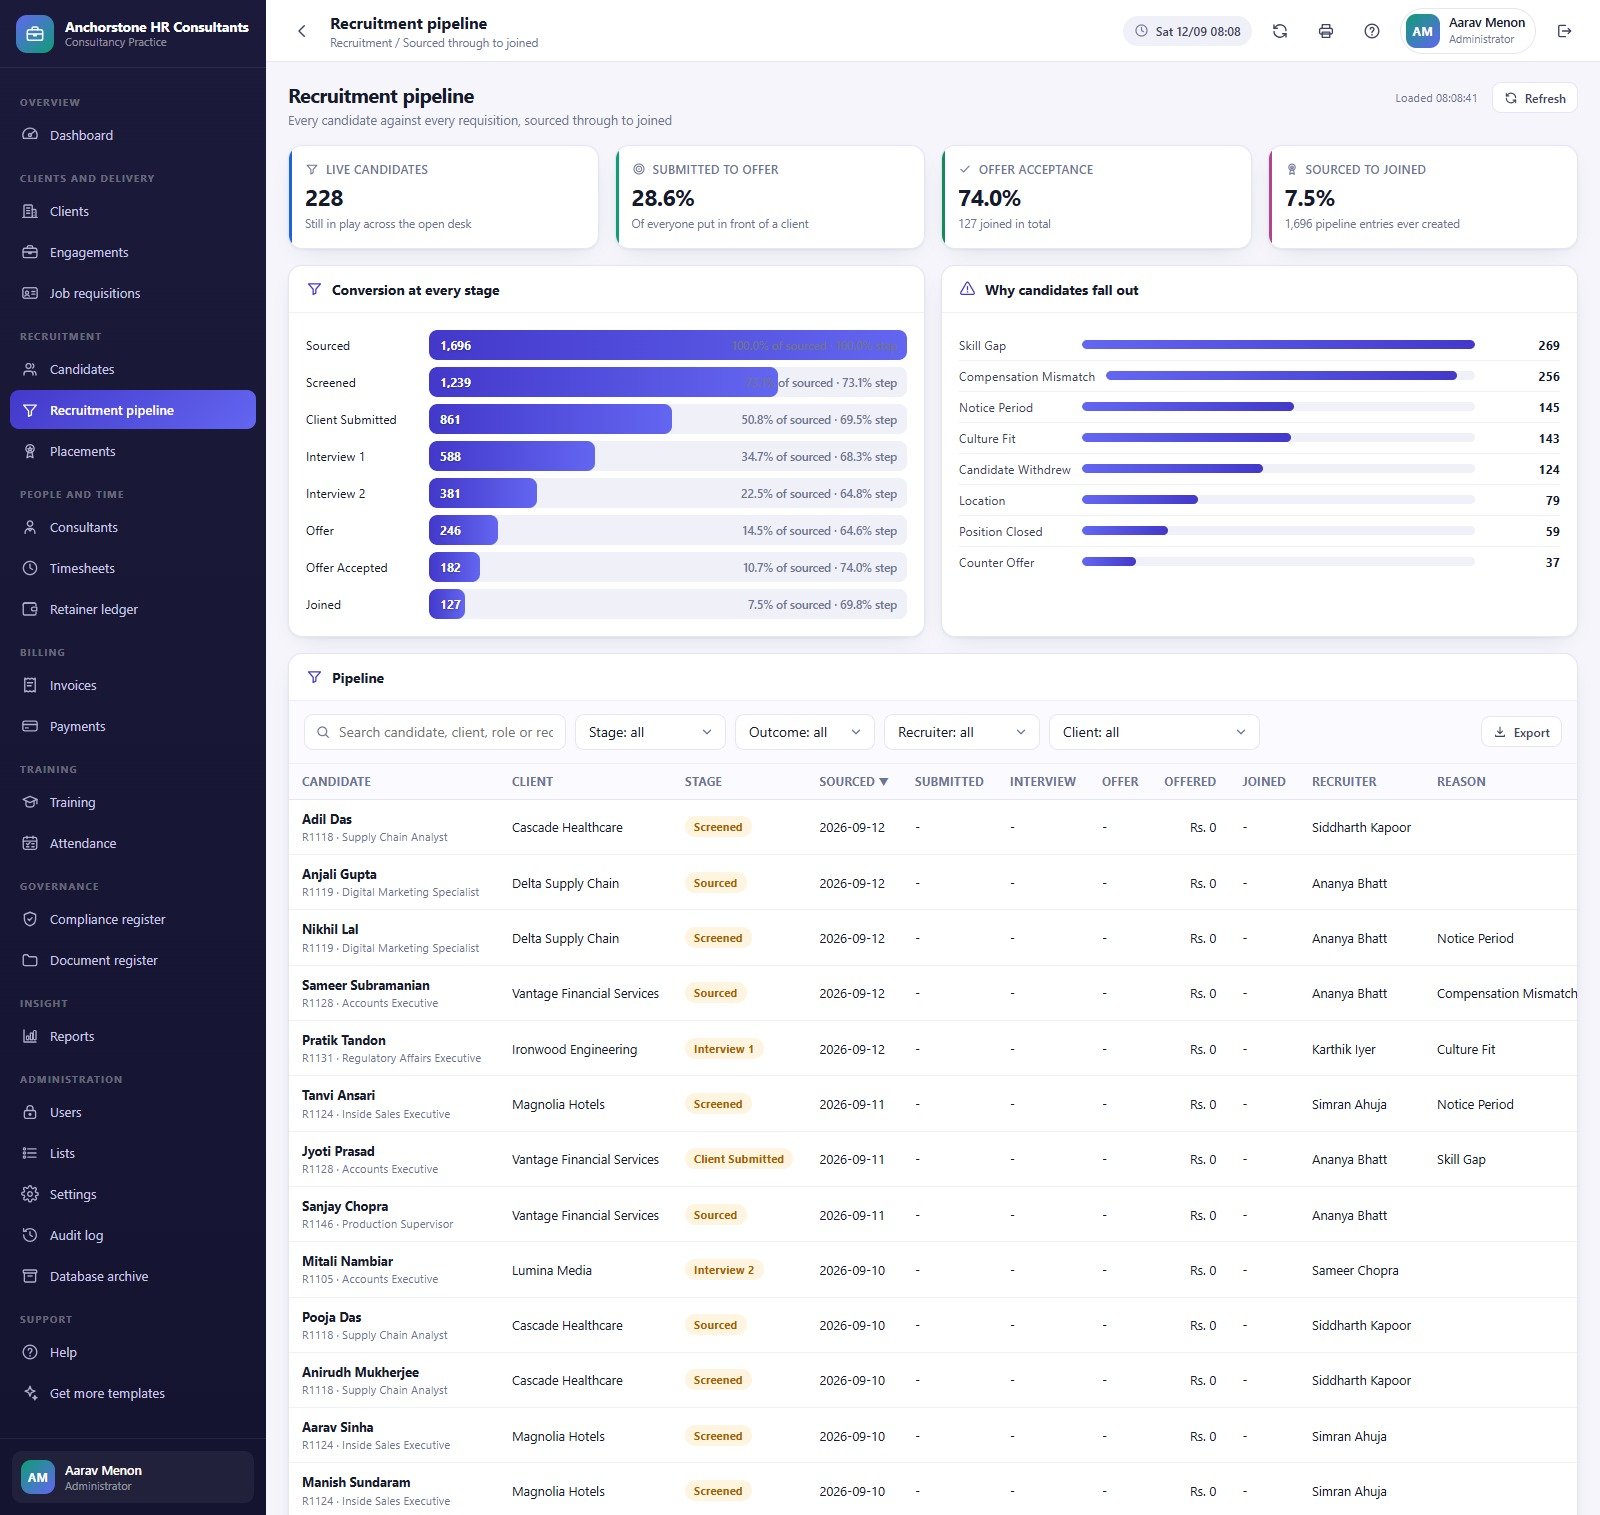Click the Settings gear icon in sidebar
The image size is (1600, 1515).
(30, 1194)
